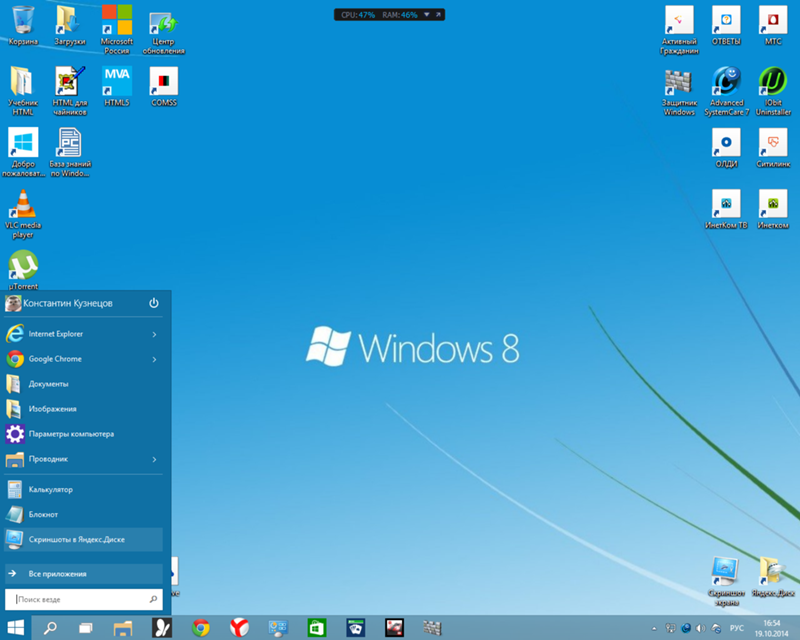The image size is (800, 640).
Task: Open the Windows Store taskbar icon
Action: point(315,628)
